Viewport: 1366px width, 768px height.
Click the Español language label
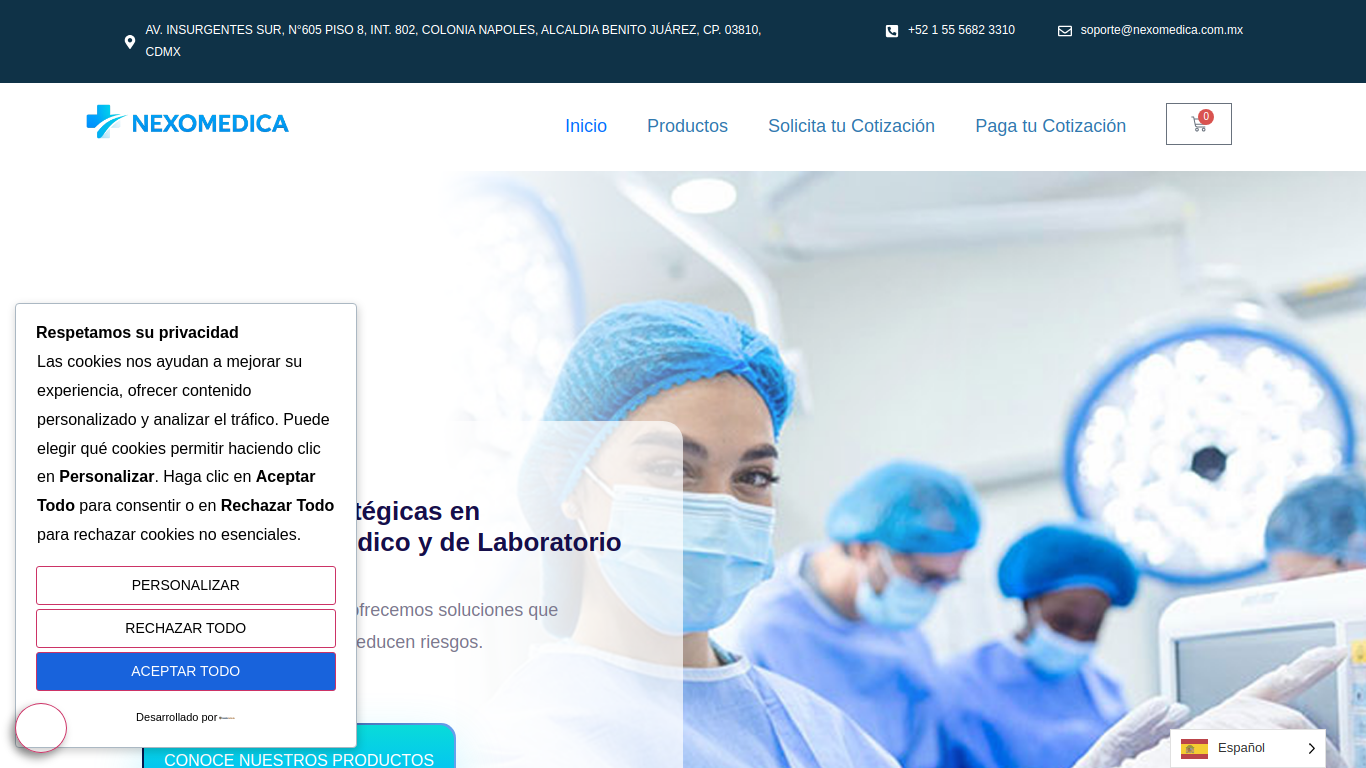point(1241,748)
